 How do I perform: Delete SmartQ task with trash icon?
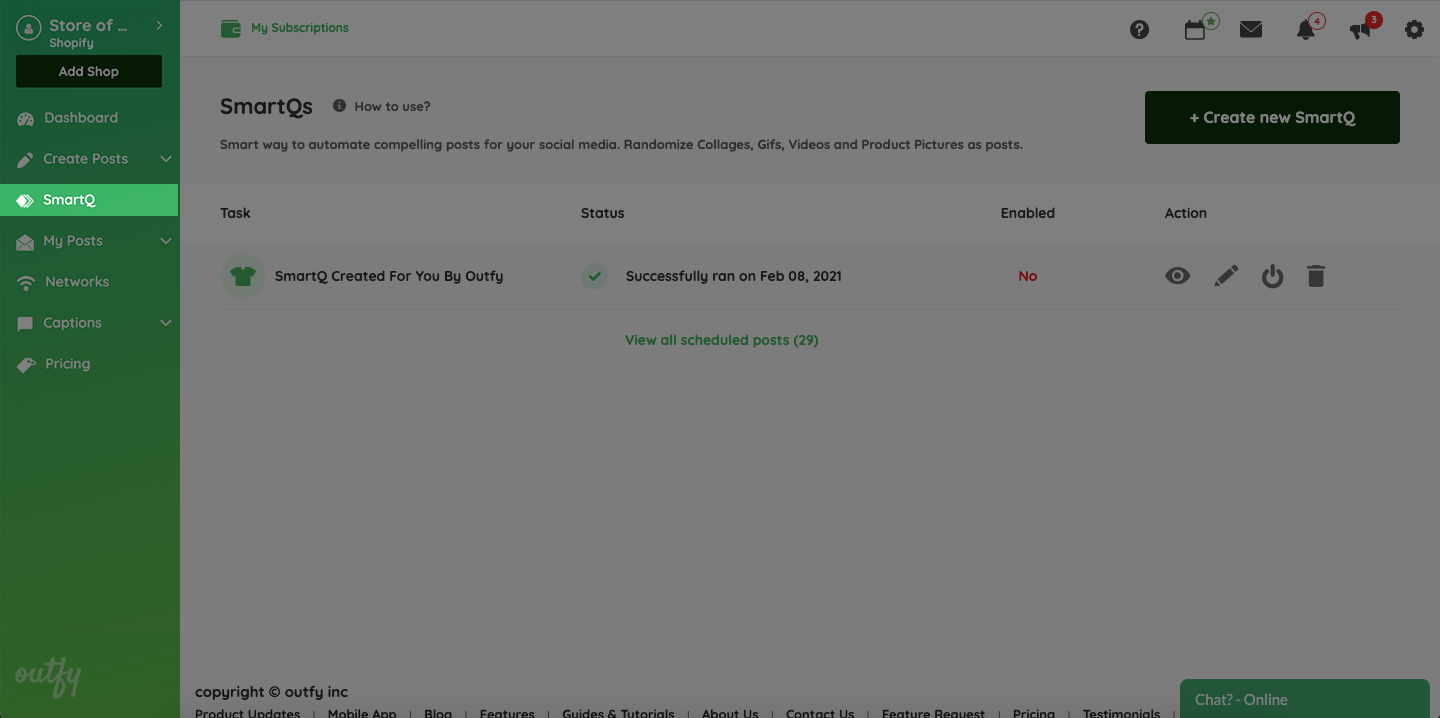1316,276
